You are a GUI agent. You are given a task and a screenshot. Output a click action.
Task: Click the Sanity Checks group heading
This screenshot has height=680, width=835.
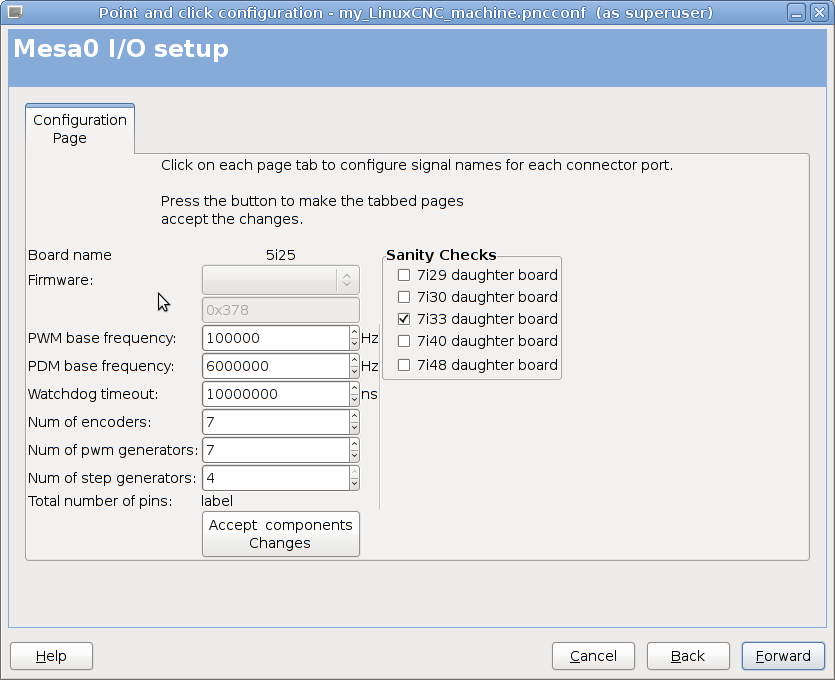tap(441, 255)
